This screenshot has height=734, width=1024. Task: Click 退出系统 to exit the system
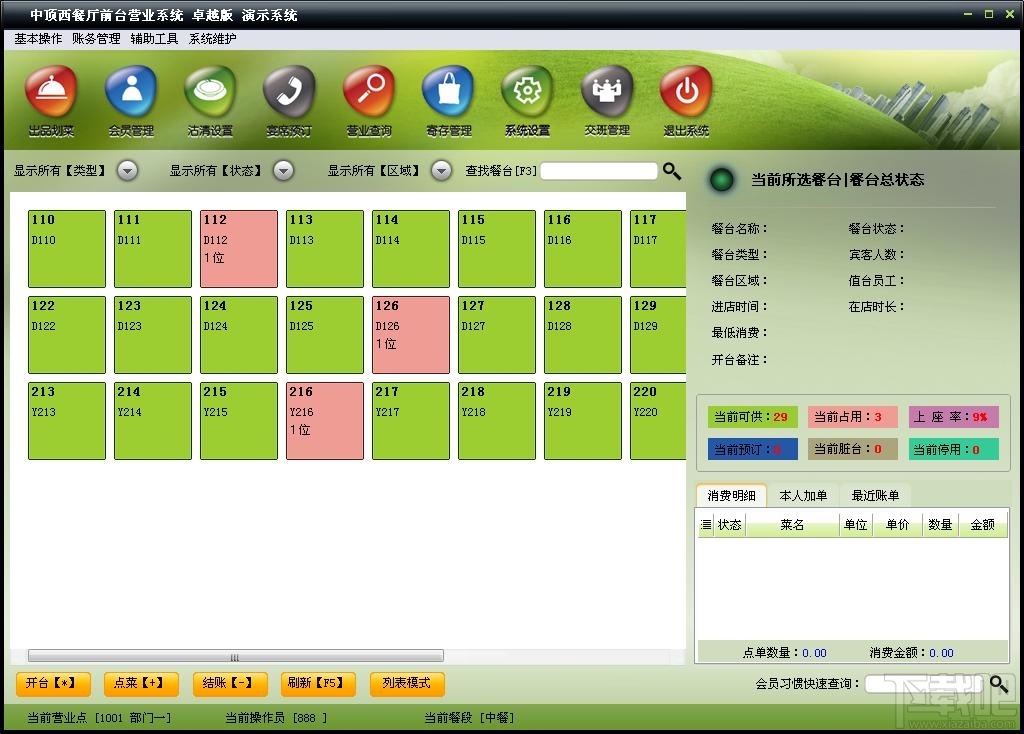pyautogui.click(x=685, y=95)
